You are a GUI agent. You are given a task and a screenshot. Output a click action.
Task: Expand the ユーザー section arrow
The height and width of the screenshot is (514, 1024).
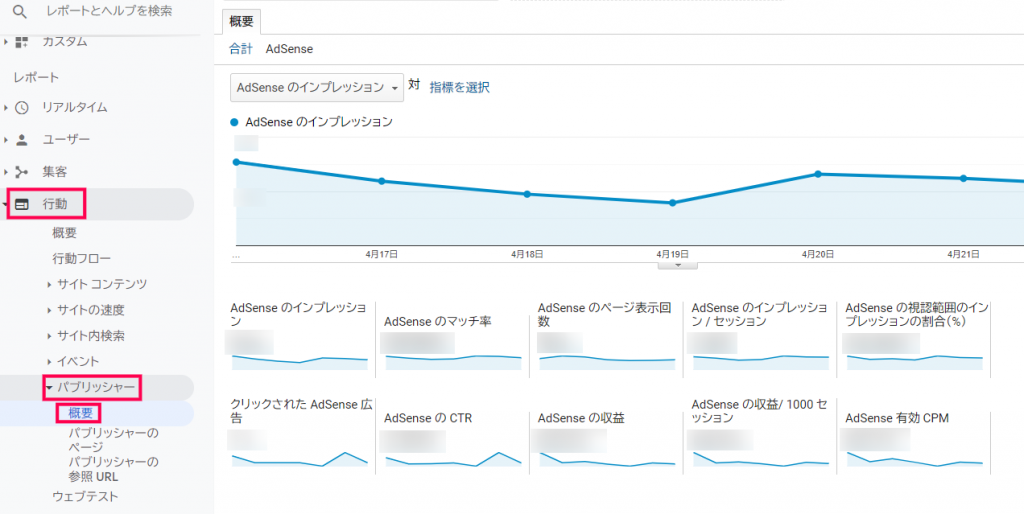6,140
